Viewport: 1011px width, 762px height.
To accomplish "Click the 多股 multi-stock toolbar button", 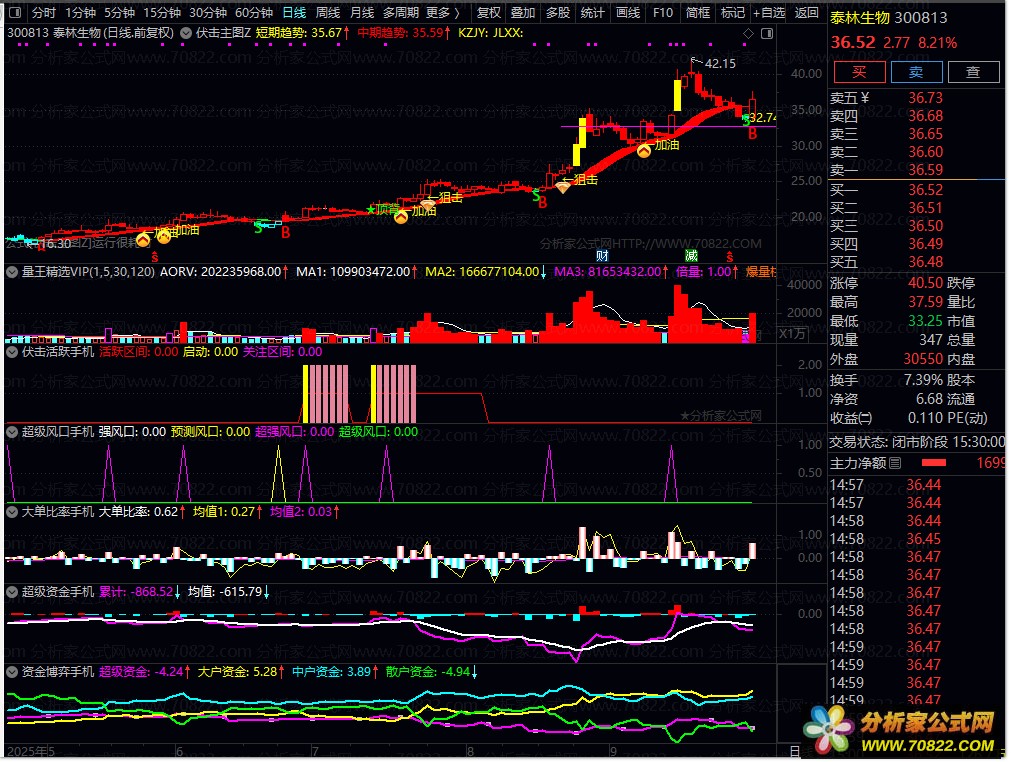I will click(x=557, y=12).
